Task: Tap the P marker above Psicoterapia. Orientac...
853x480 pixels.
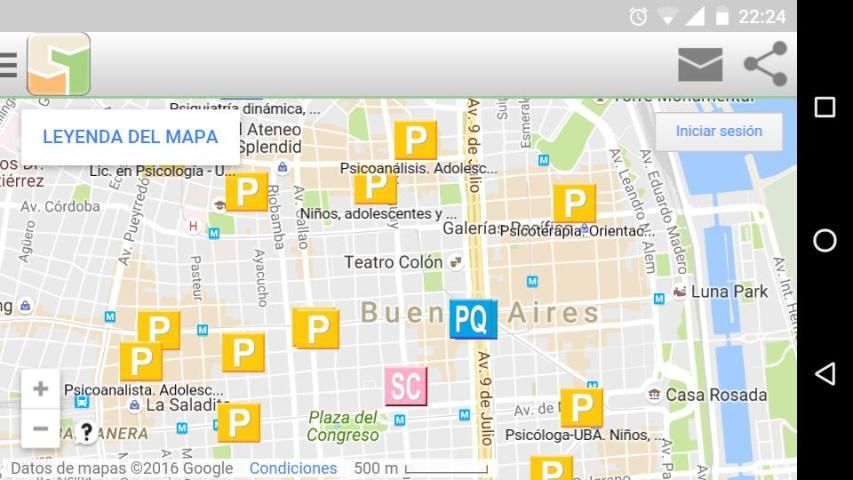Action: click(574, 203)
